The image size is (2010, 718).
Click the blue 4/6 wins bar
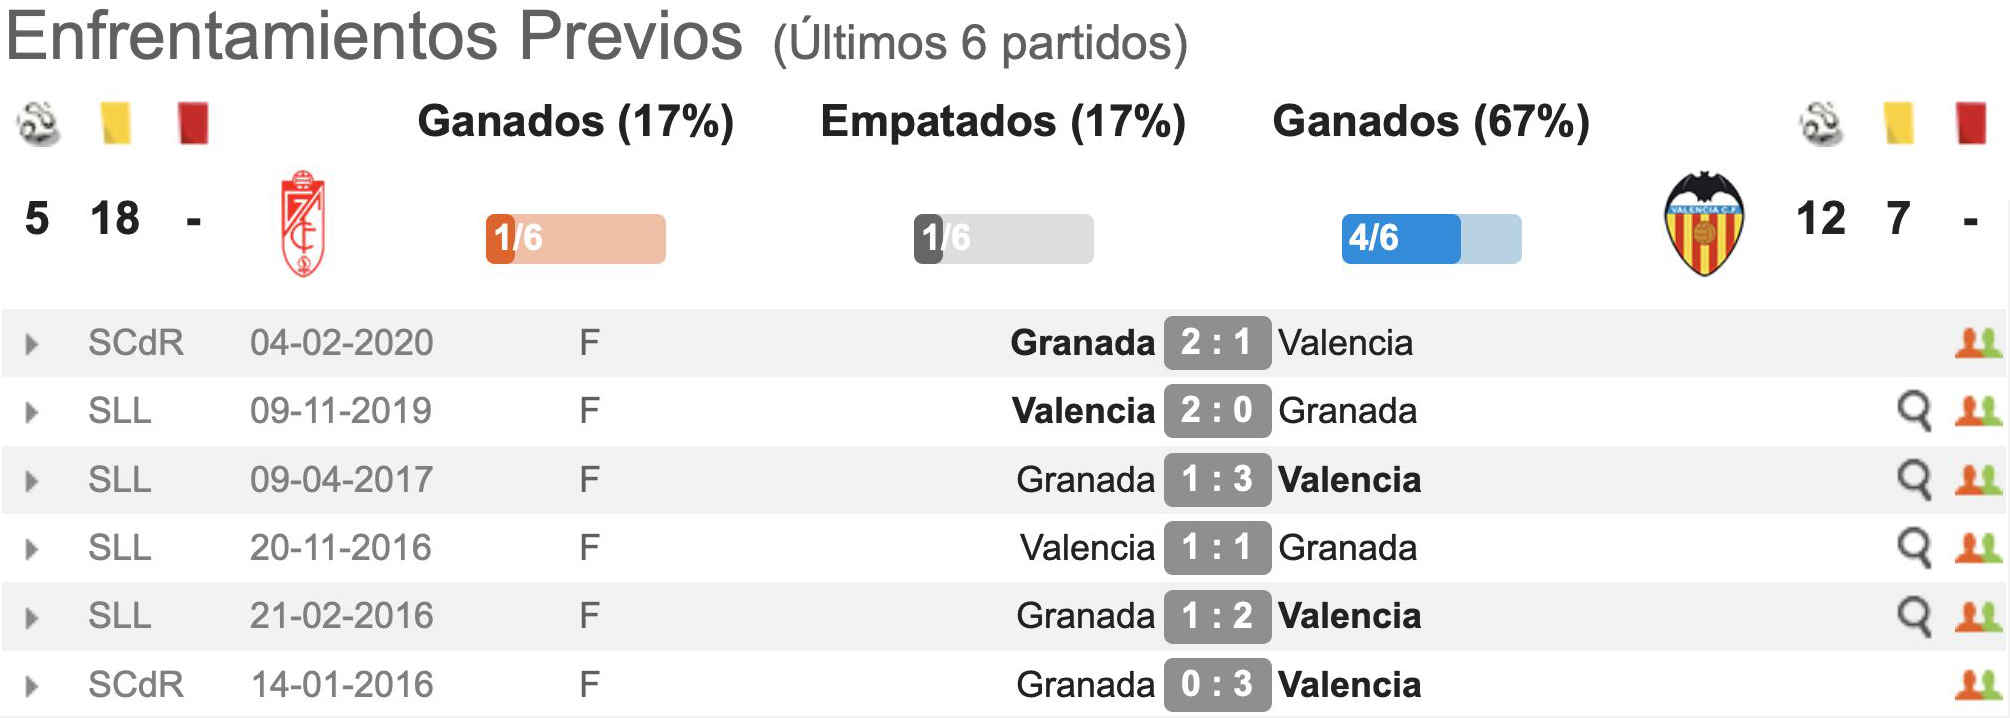pyautogui.click(x=1431, y=239)
